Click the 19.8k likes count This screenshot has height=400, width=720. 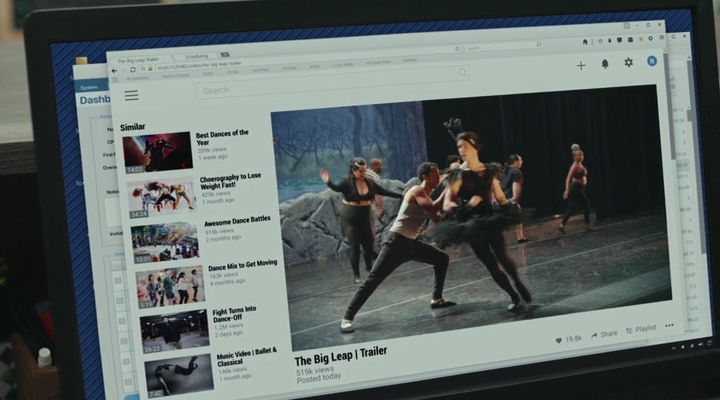point(573,339)
